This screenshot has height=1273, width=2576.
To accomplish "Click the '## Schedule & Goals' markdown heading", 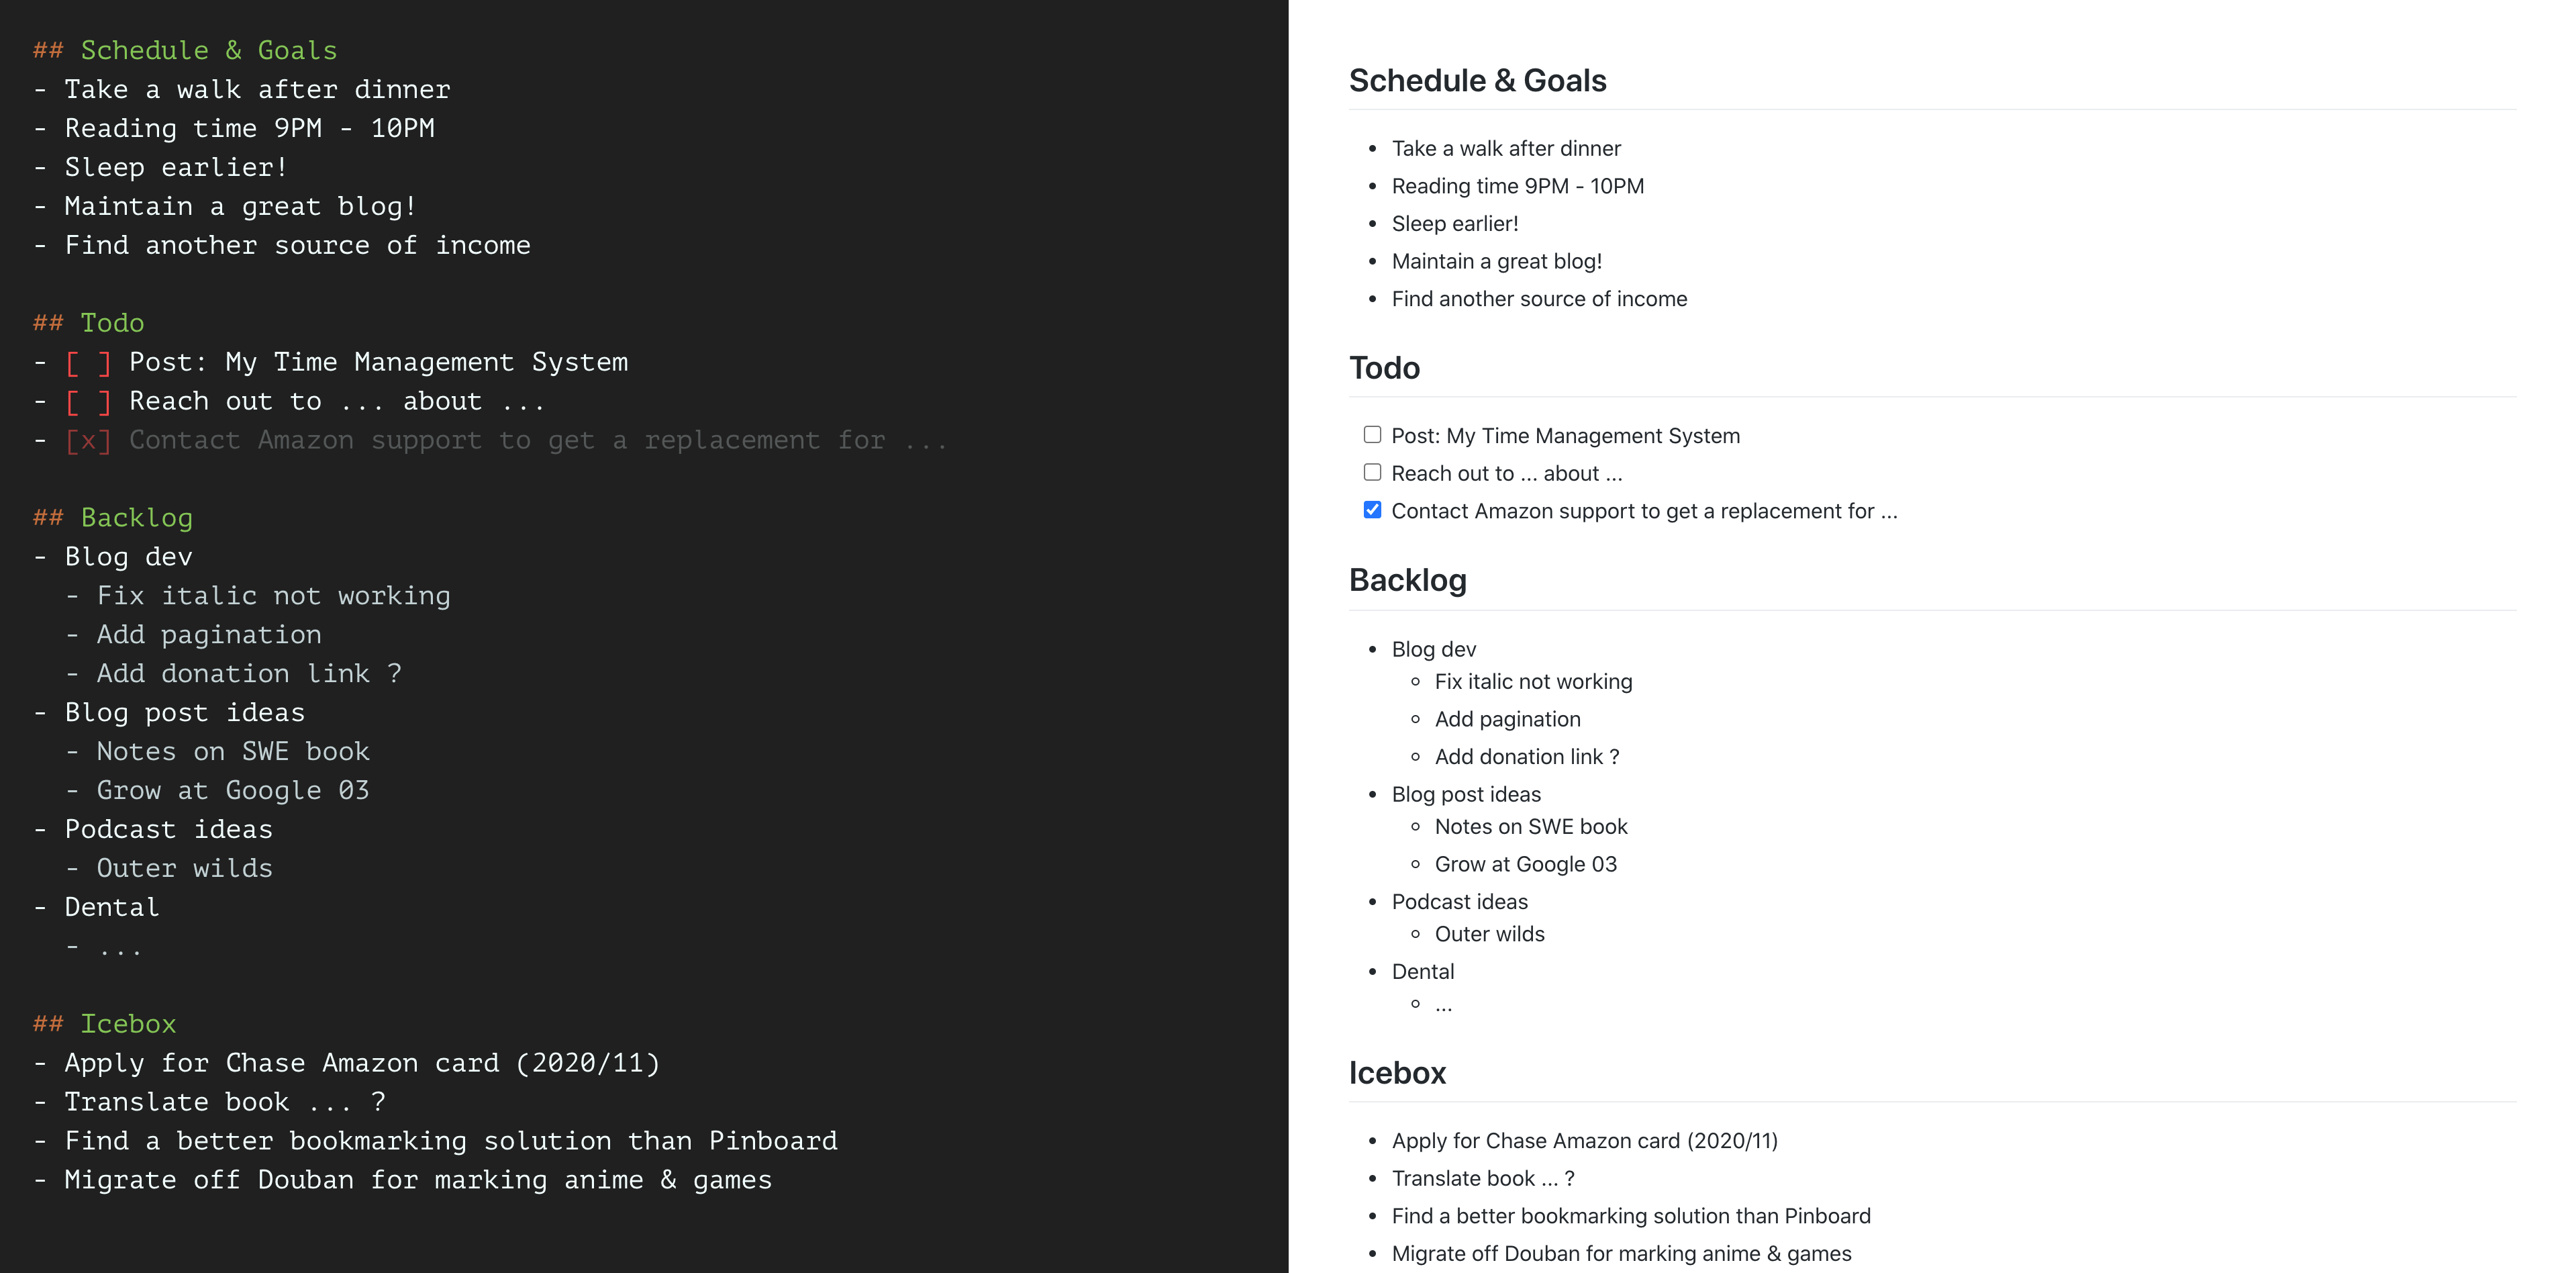I will point(185,50).
